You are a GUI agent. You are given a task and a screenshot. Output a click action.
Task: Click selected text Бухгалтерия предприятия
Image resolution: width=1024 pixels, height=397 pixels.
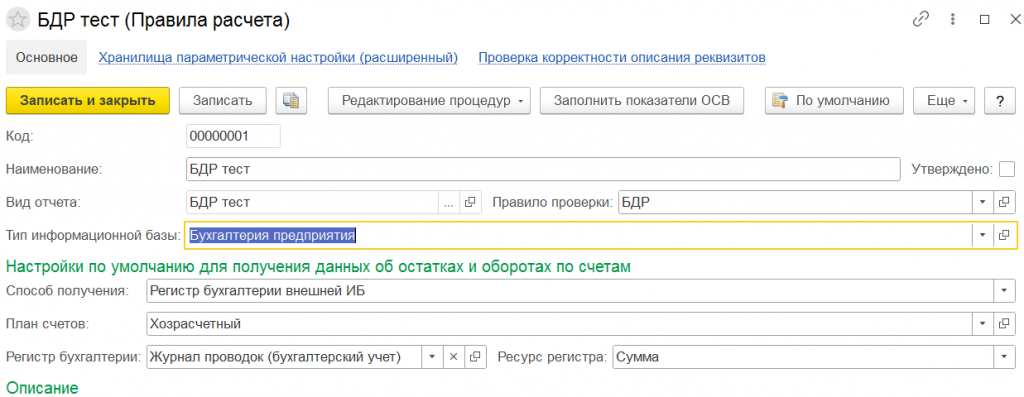click(x=272, y=235)
